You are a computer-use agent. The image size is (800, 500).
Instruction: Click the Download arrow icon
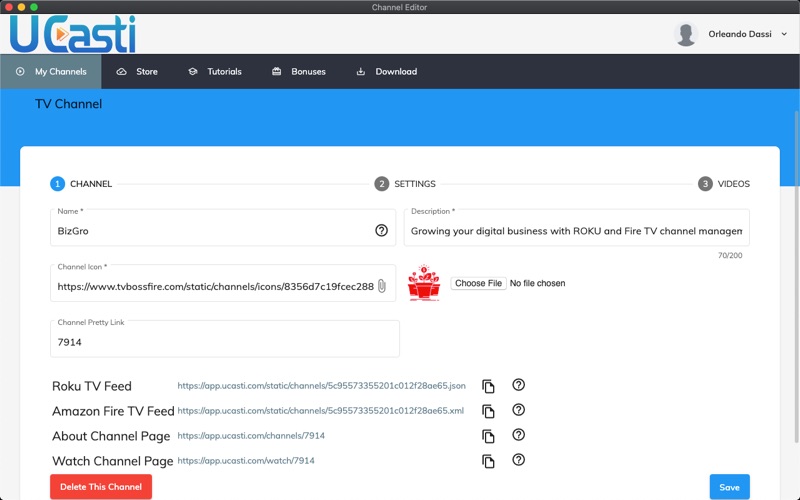[361, 71]
